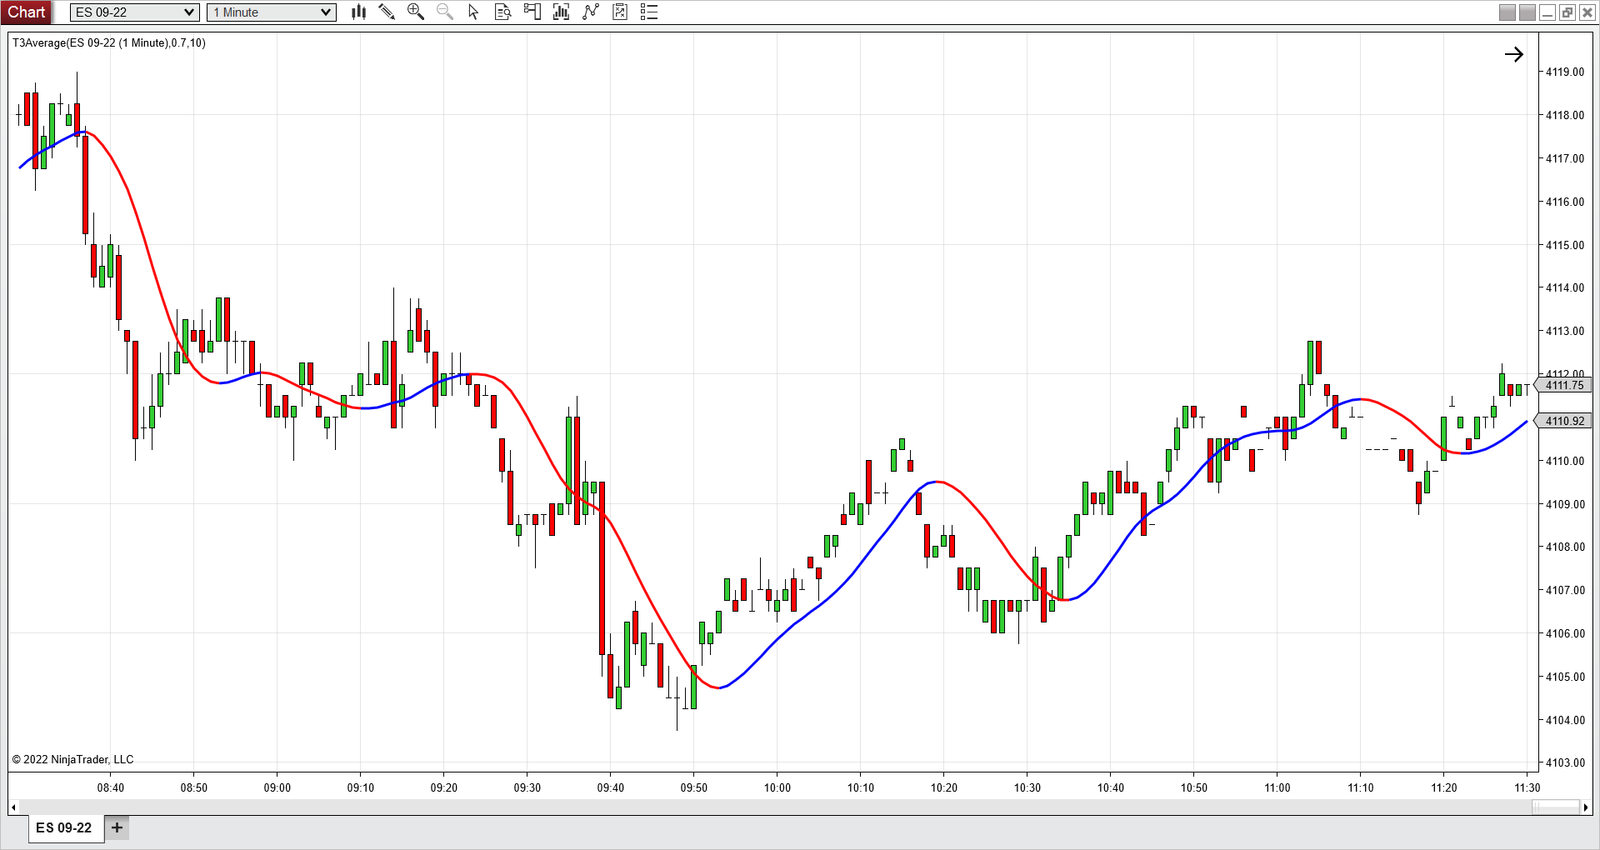The height and width of the screenshot is (850, 1600).
Task: Click the return-to-current-bar arrow on chart
Action: pos(1514,55)
